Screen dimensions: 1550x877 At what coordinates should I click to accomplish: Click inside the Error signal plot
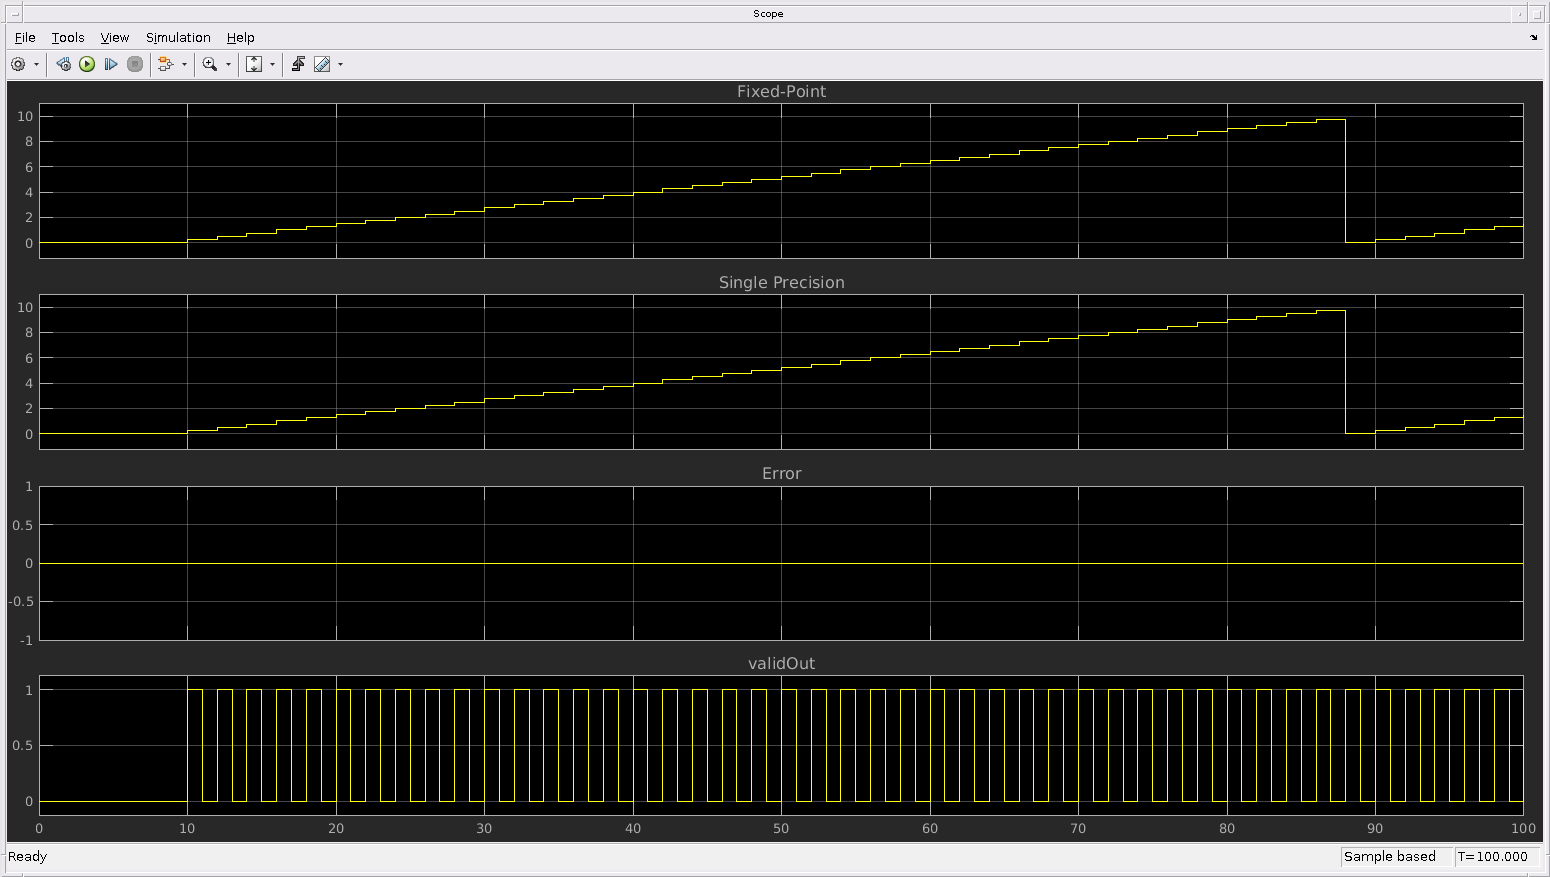pos(781,563)
